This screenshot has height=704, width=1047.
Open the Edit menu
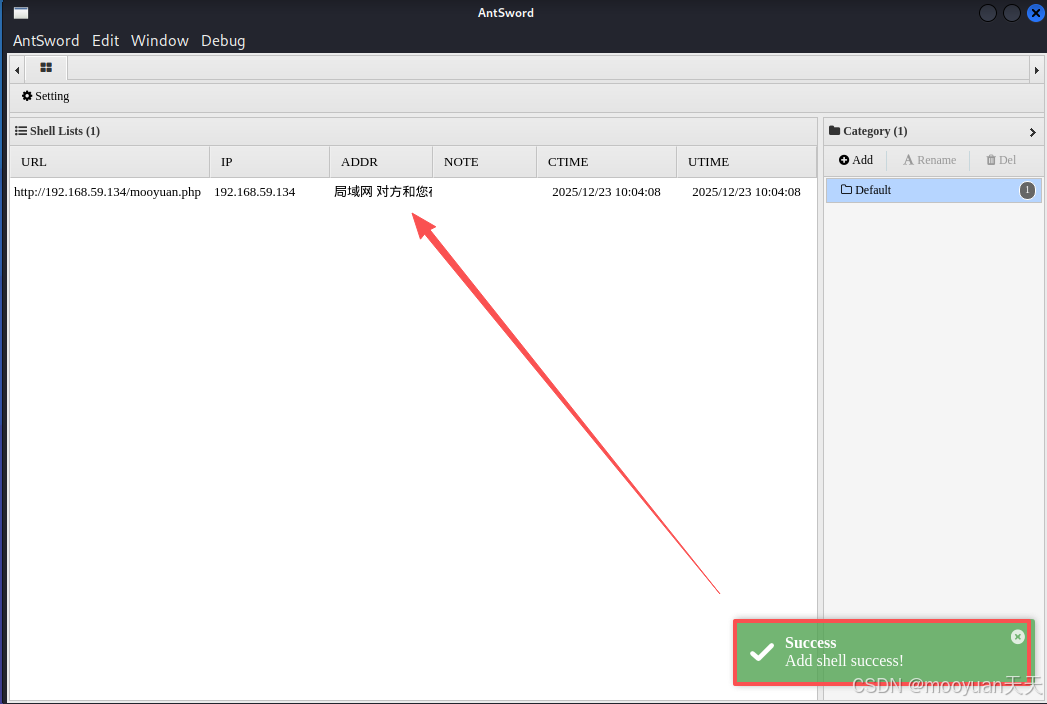pos(106,41)
